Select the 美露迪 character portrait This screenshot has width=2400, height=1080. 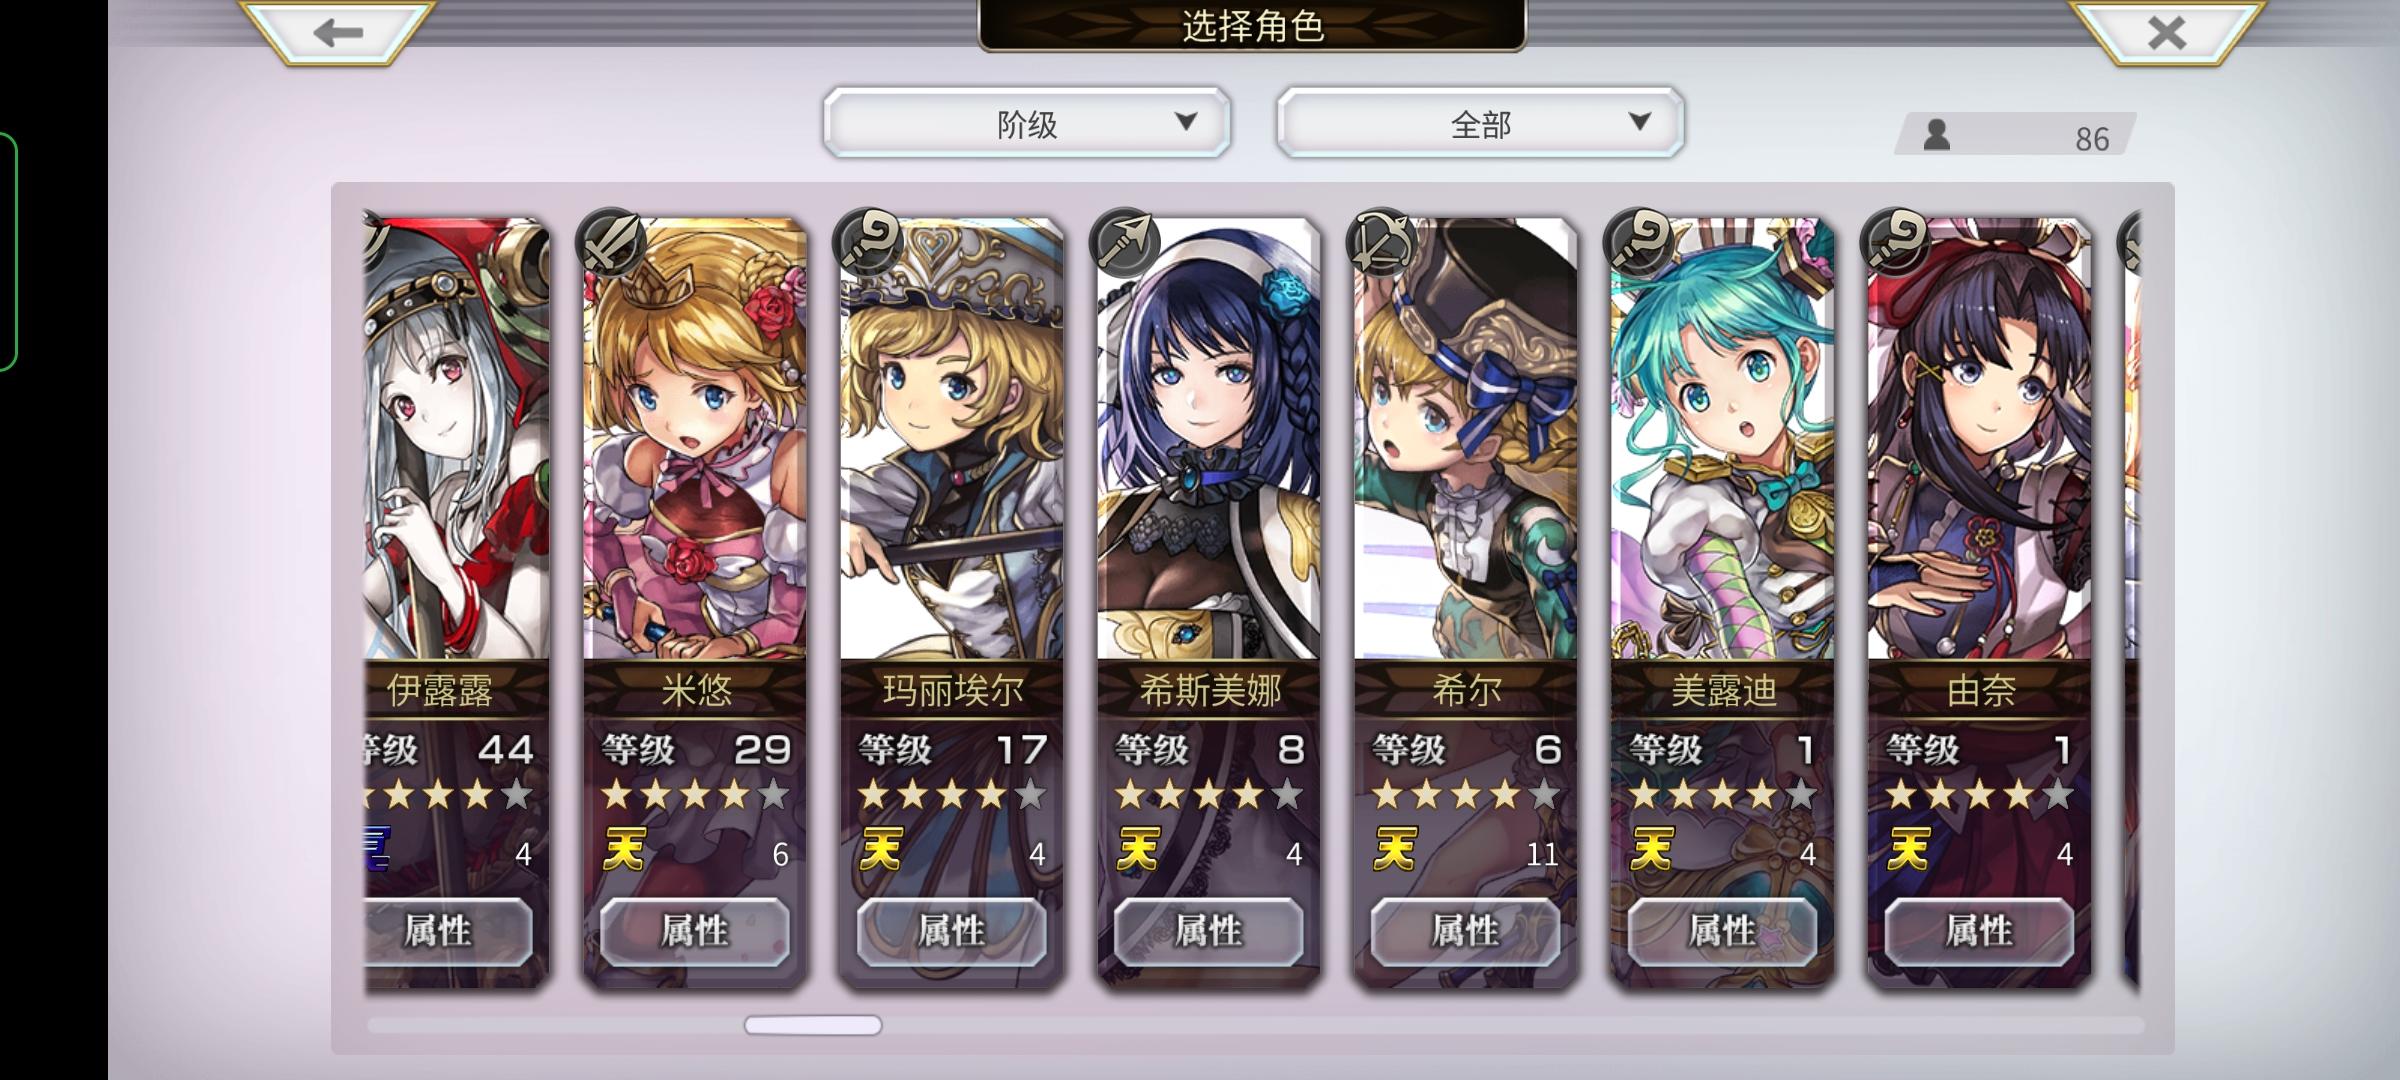click(1723, 440)
